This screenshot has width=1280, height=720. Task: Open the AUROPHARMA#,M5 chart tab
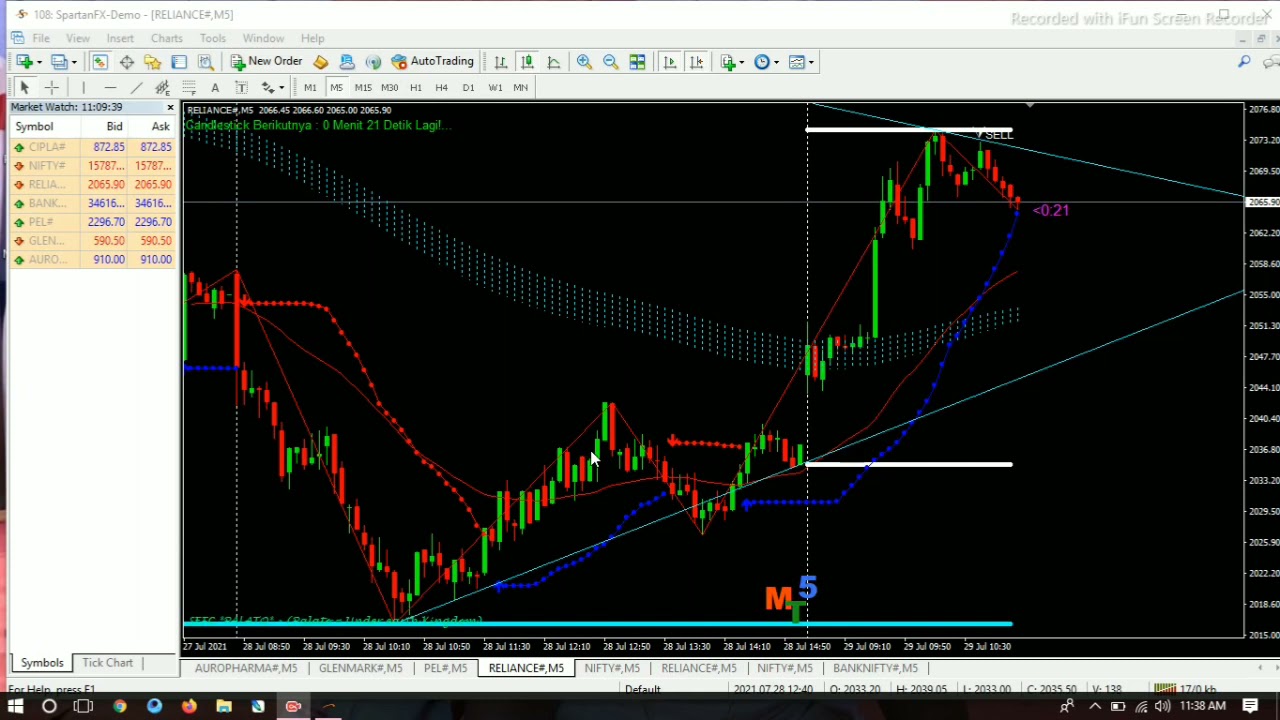tap(246, 668)
